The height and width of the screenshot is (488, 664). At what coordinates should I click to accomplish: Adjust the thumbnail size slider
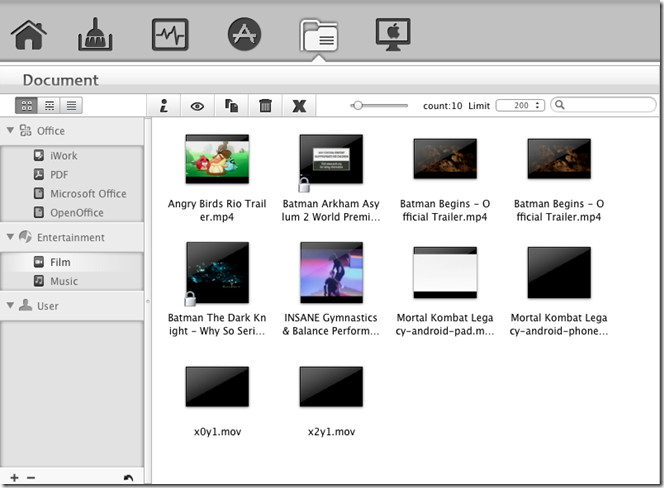(358, 105)
